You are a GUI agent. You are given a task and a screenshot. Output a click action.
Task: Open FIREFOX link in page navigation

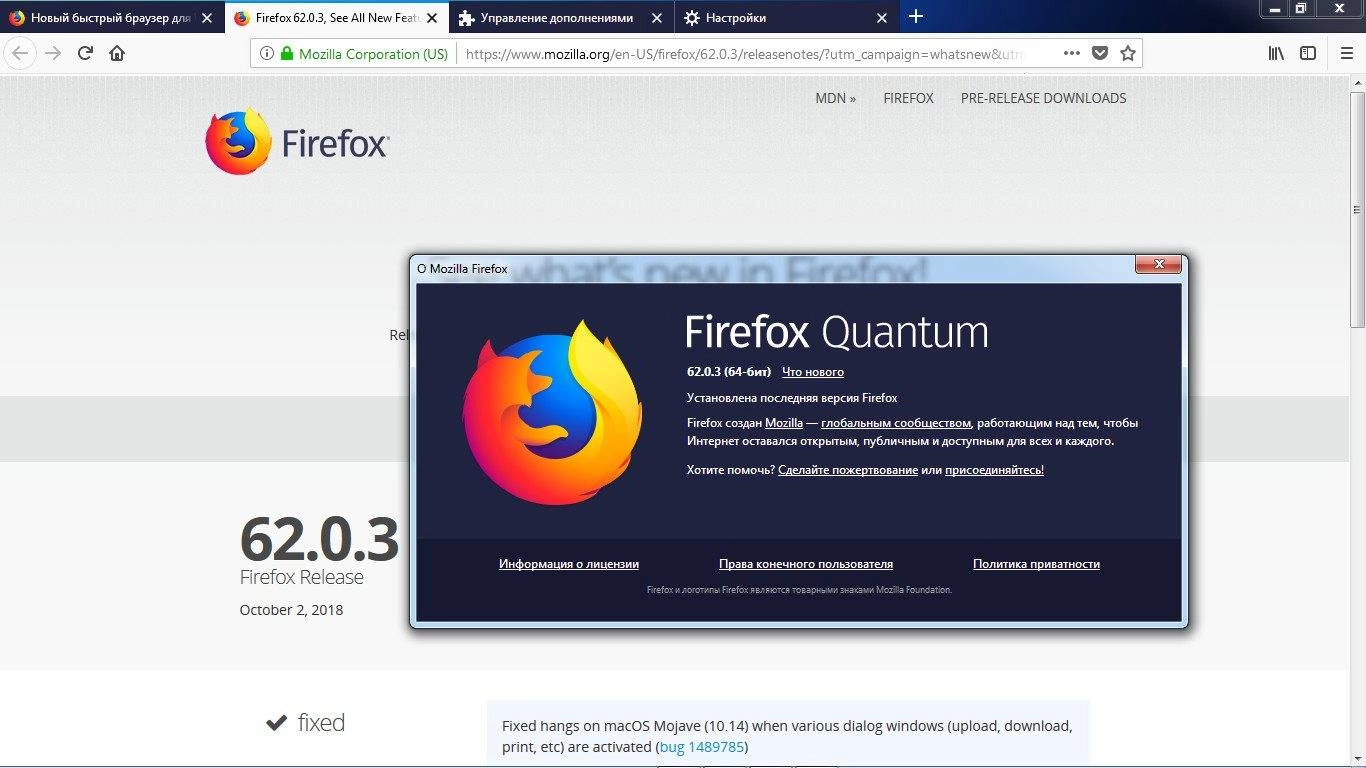pyautogui.click(x=908, y=98)
